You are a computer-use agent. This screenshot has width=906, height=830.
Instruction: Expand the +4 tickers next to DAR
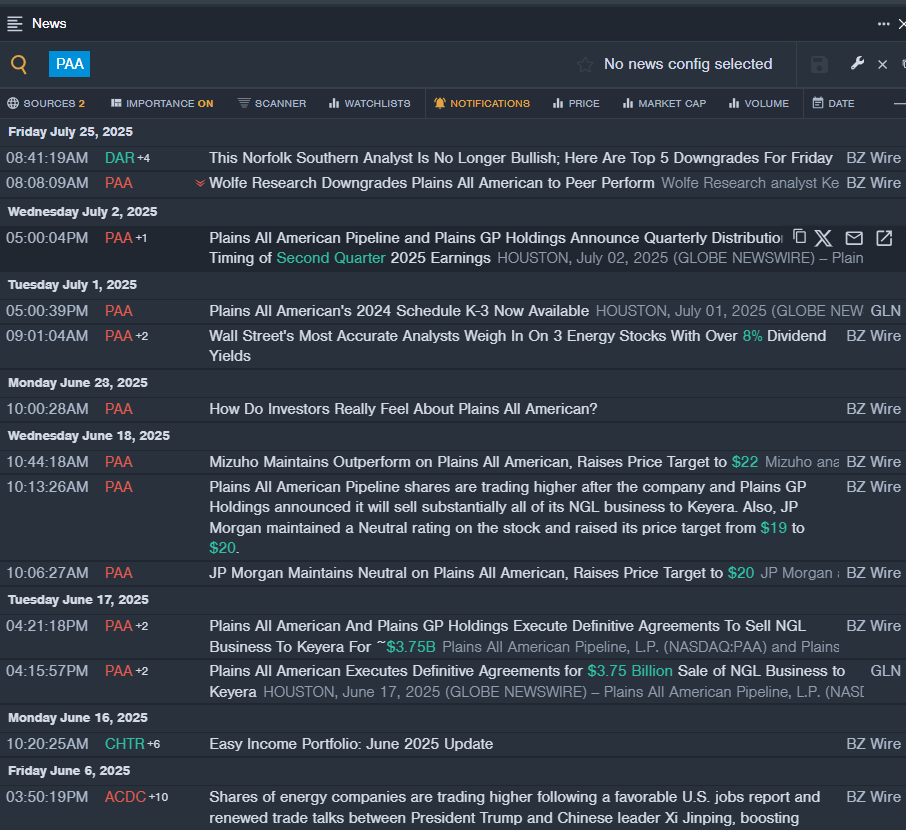click(143, 158)
